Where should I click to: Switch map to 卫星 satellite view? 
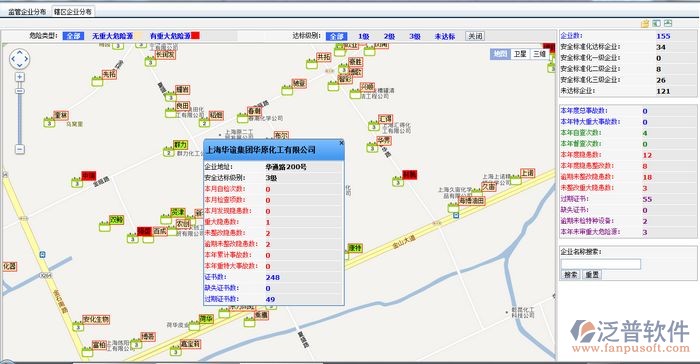coord(520,54)
